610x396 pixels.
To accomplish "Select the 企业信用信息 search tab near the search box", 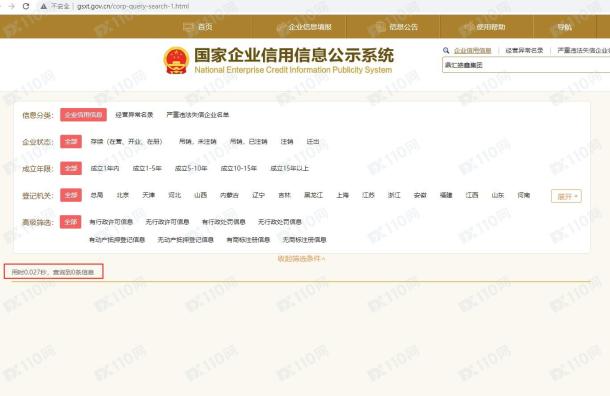I will pyautogui.click(x=472, y=51).
